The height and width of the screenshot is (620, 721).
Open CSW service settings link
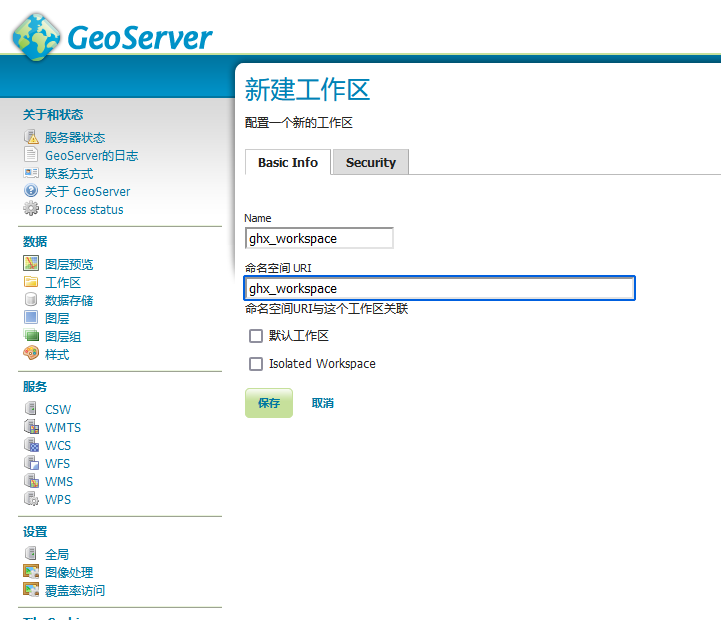(58, 409)
